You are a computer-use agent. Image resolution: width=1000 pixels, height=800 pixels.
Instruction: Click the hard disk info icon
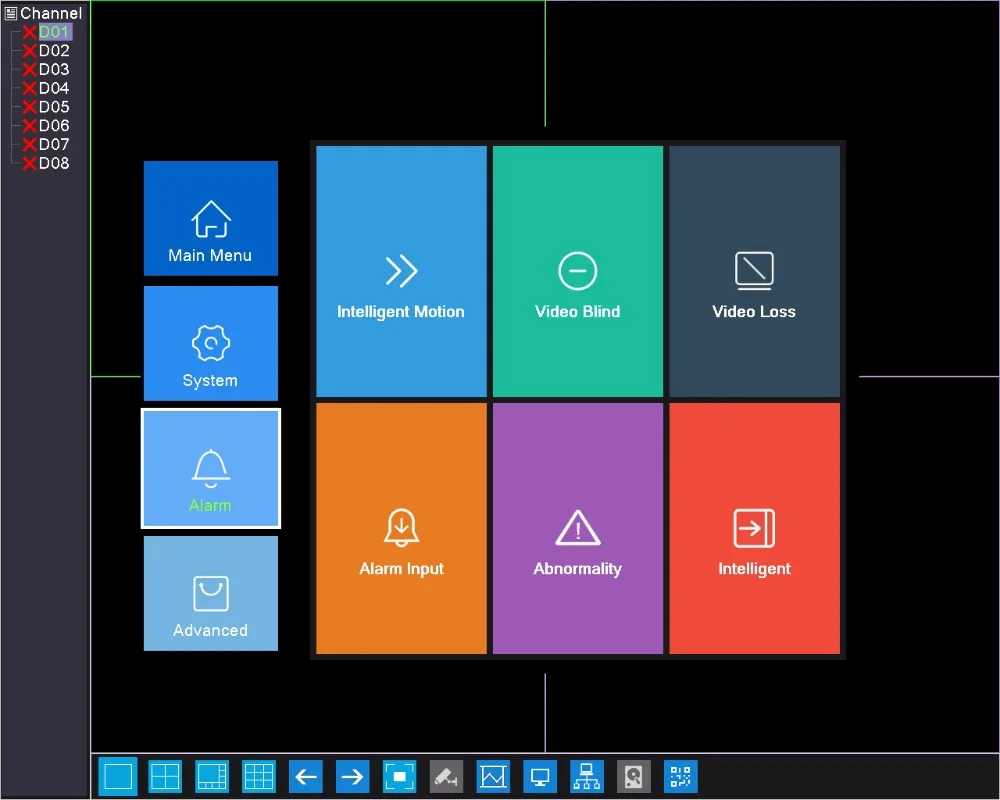click(x=634, y=776)
